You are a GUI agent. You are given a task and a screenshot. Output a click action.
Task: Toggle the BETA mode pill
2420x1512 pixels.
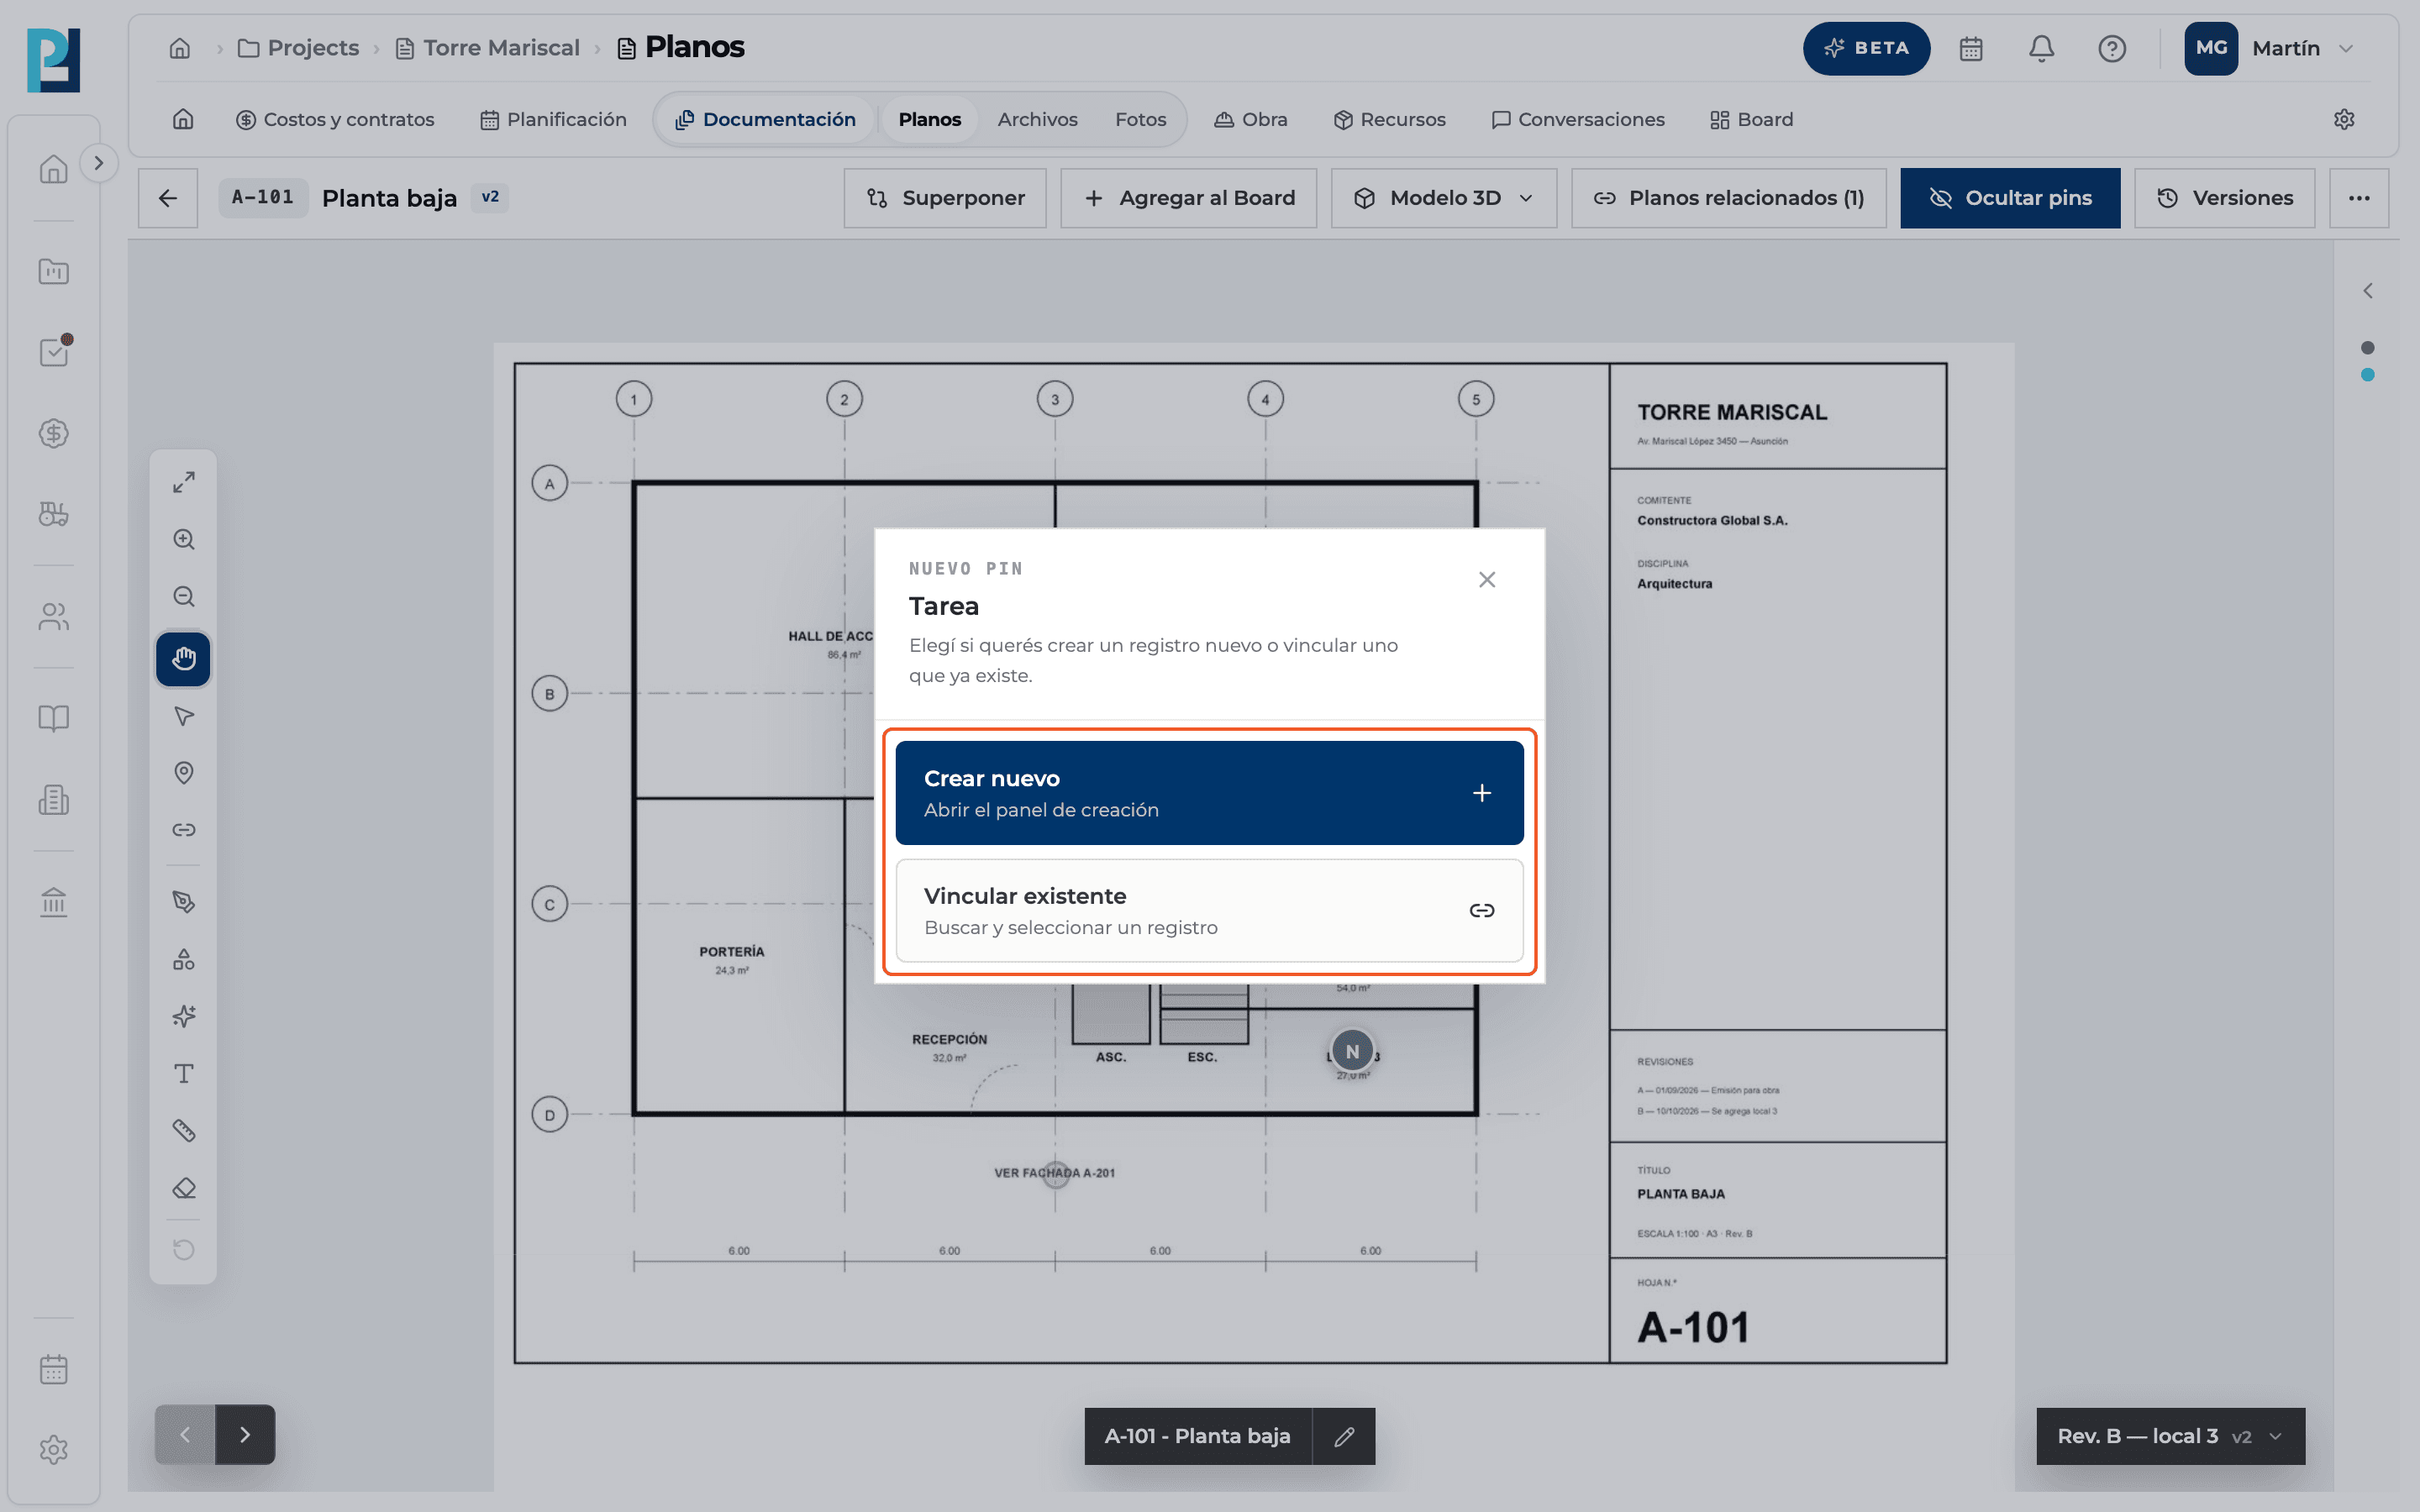tap(1865, 48)
